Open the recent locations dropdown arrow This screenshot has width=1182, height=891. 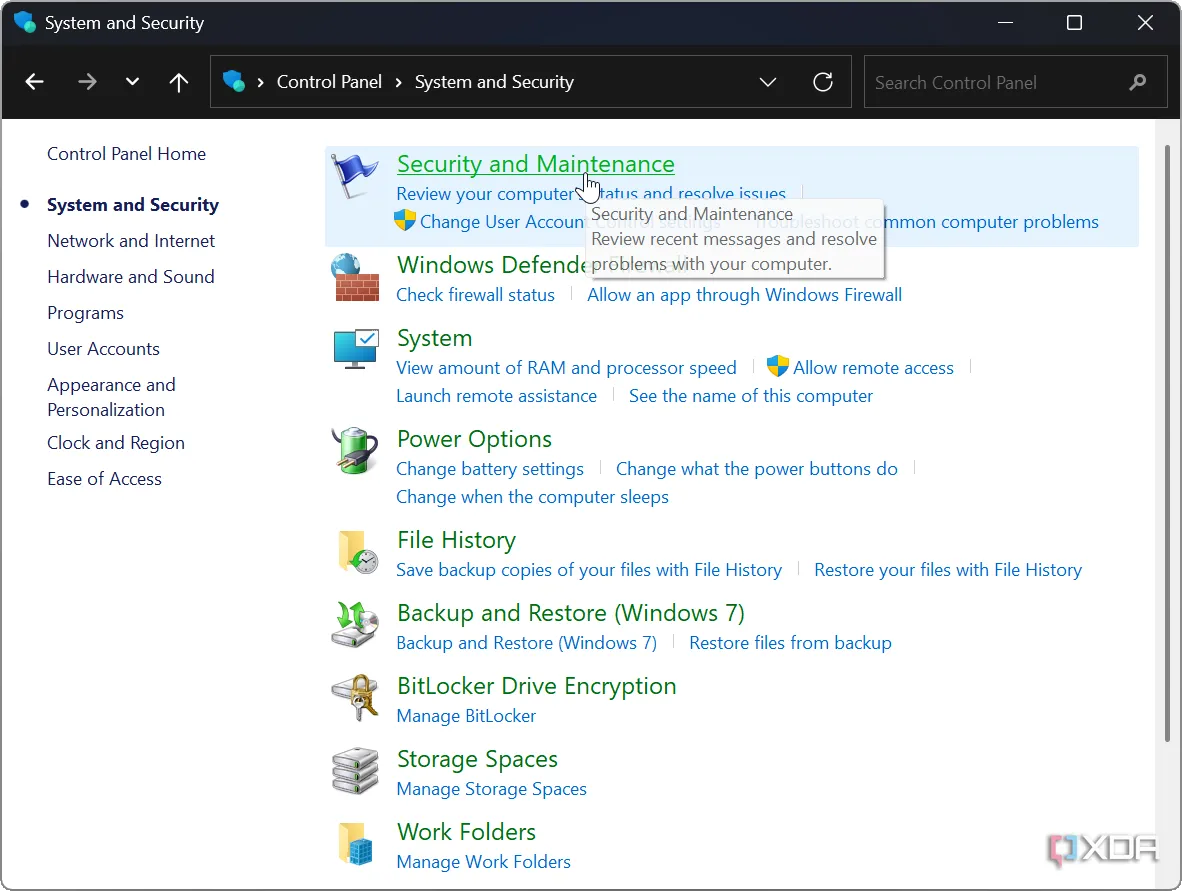pyautogui.click(x=132, y=81)
